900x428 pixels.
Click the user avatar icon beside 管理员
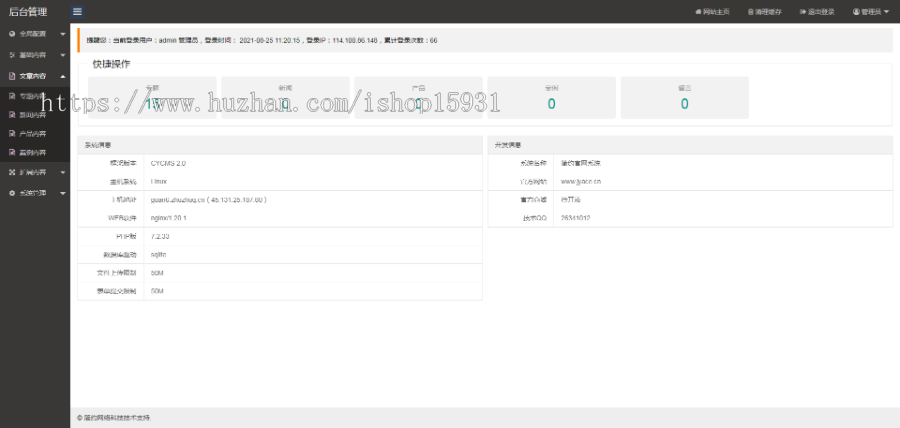click(x=856, y=11)
